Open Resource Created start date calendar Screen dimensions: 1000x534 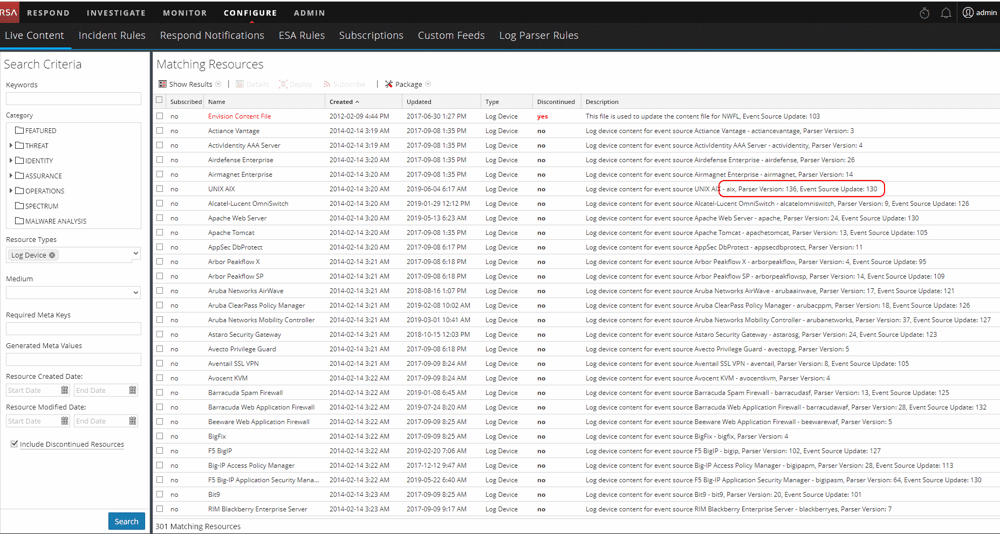tap(65, 390)
